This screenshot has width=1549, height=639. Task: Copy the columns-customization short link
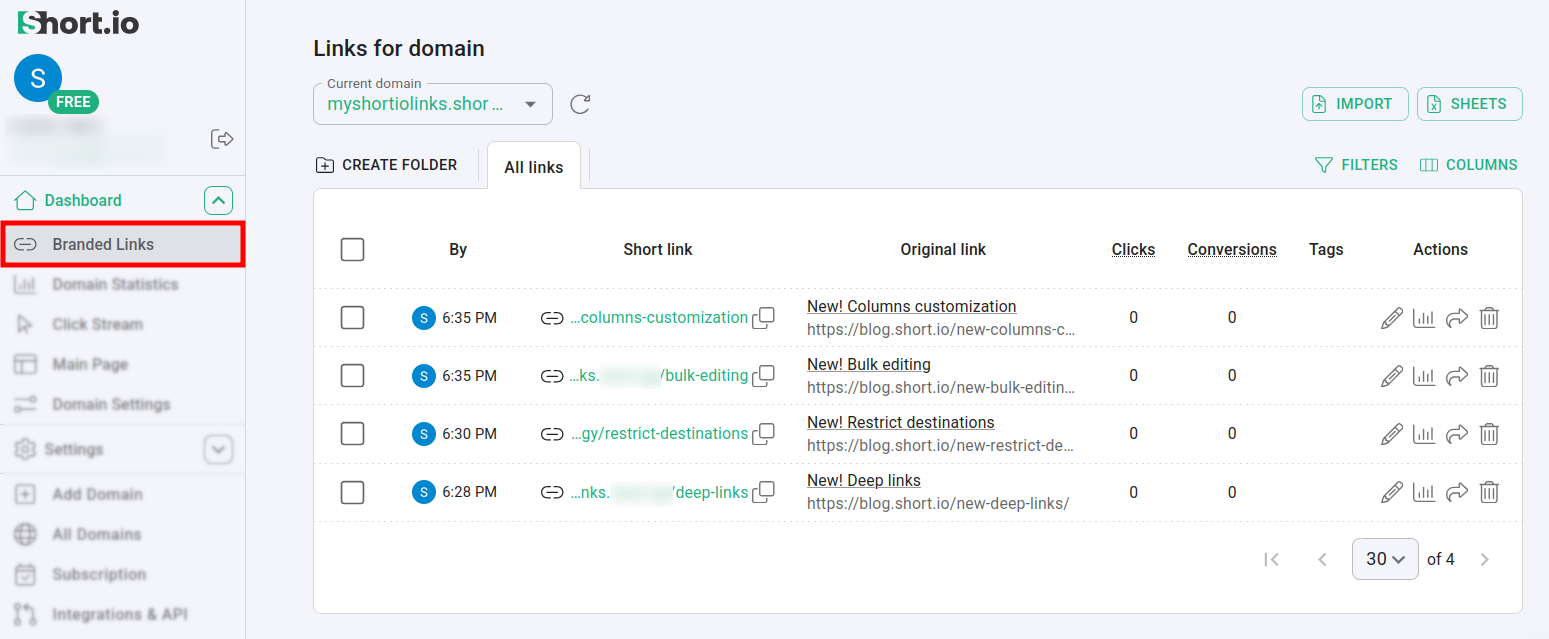763,318
